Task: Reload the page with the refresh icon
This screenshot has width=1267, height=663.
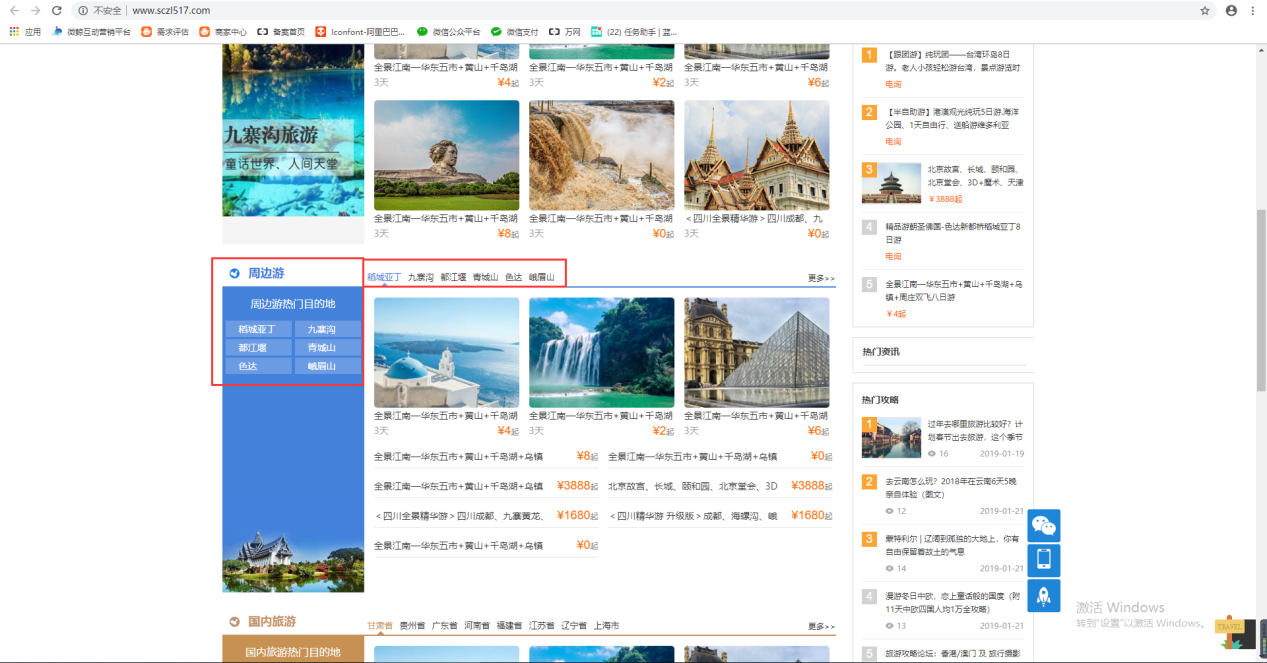Action: click(x=57, y=10)
